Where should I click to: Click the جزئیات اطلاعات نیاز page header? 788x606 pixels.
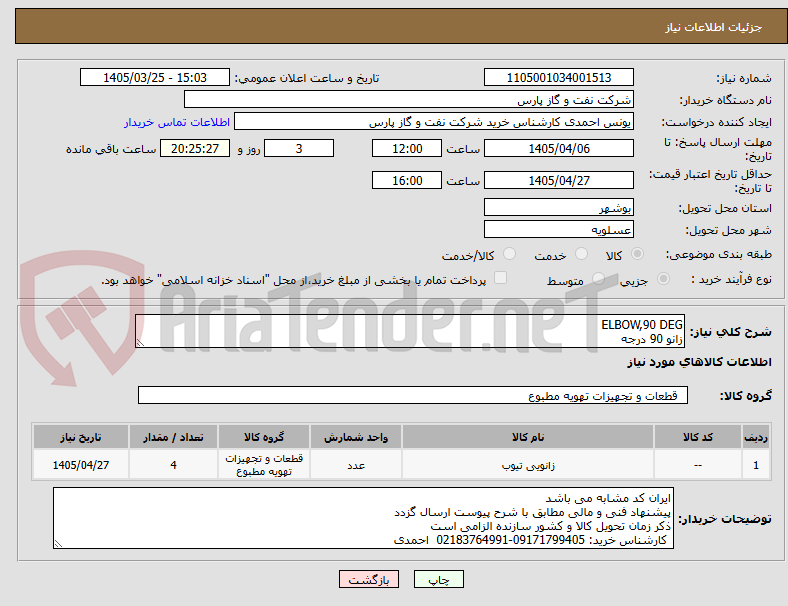714,27
